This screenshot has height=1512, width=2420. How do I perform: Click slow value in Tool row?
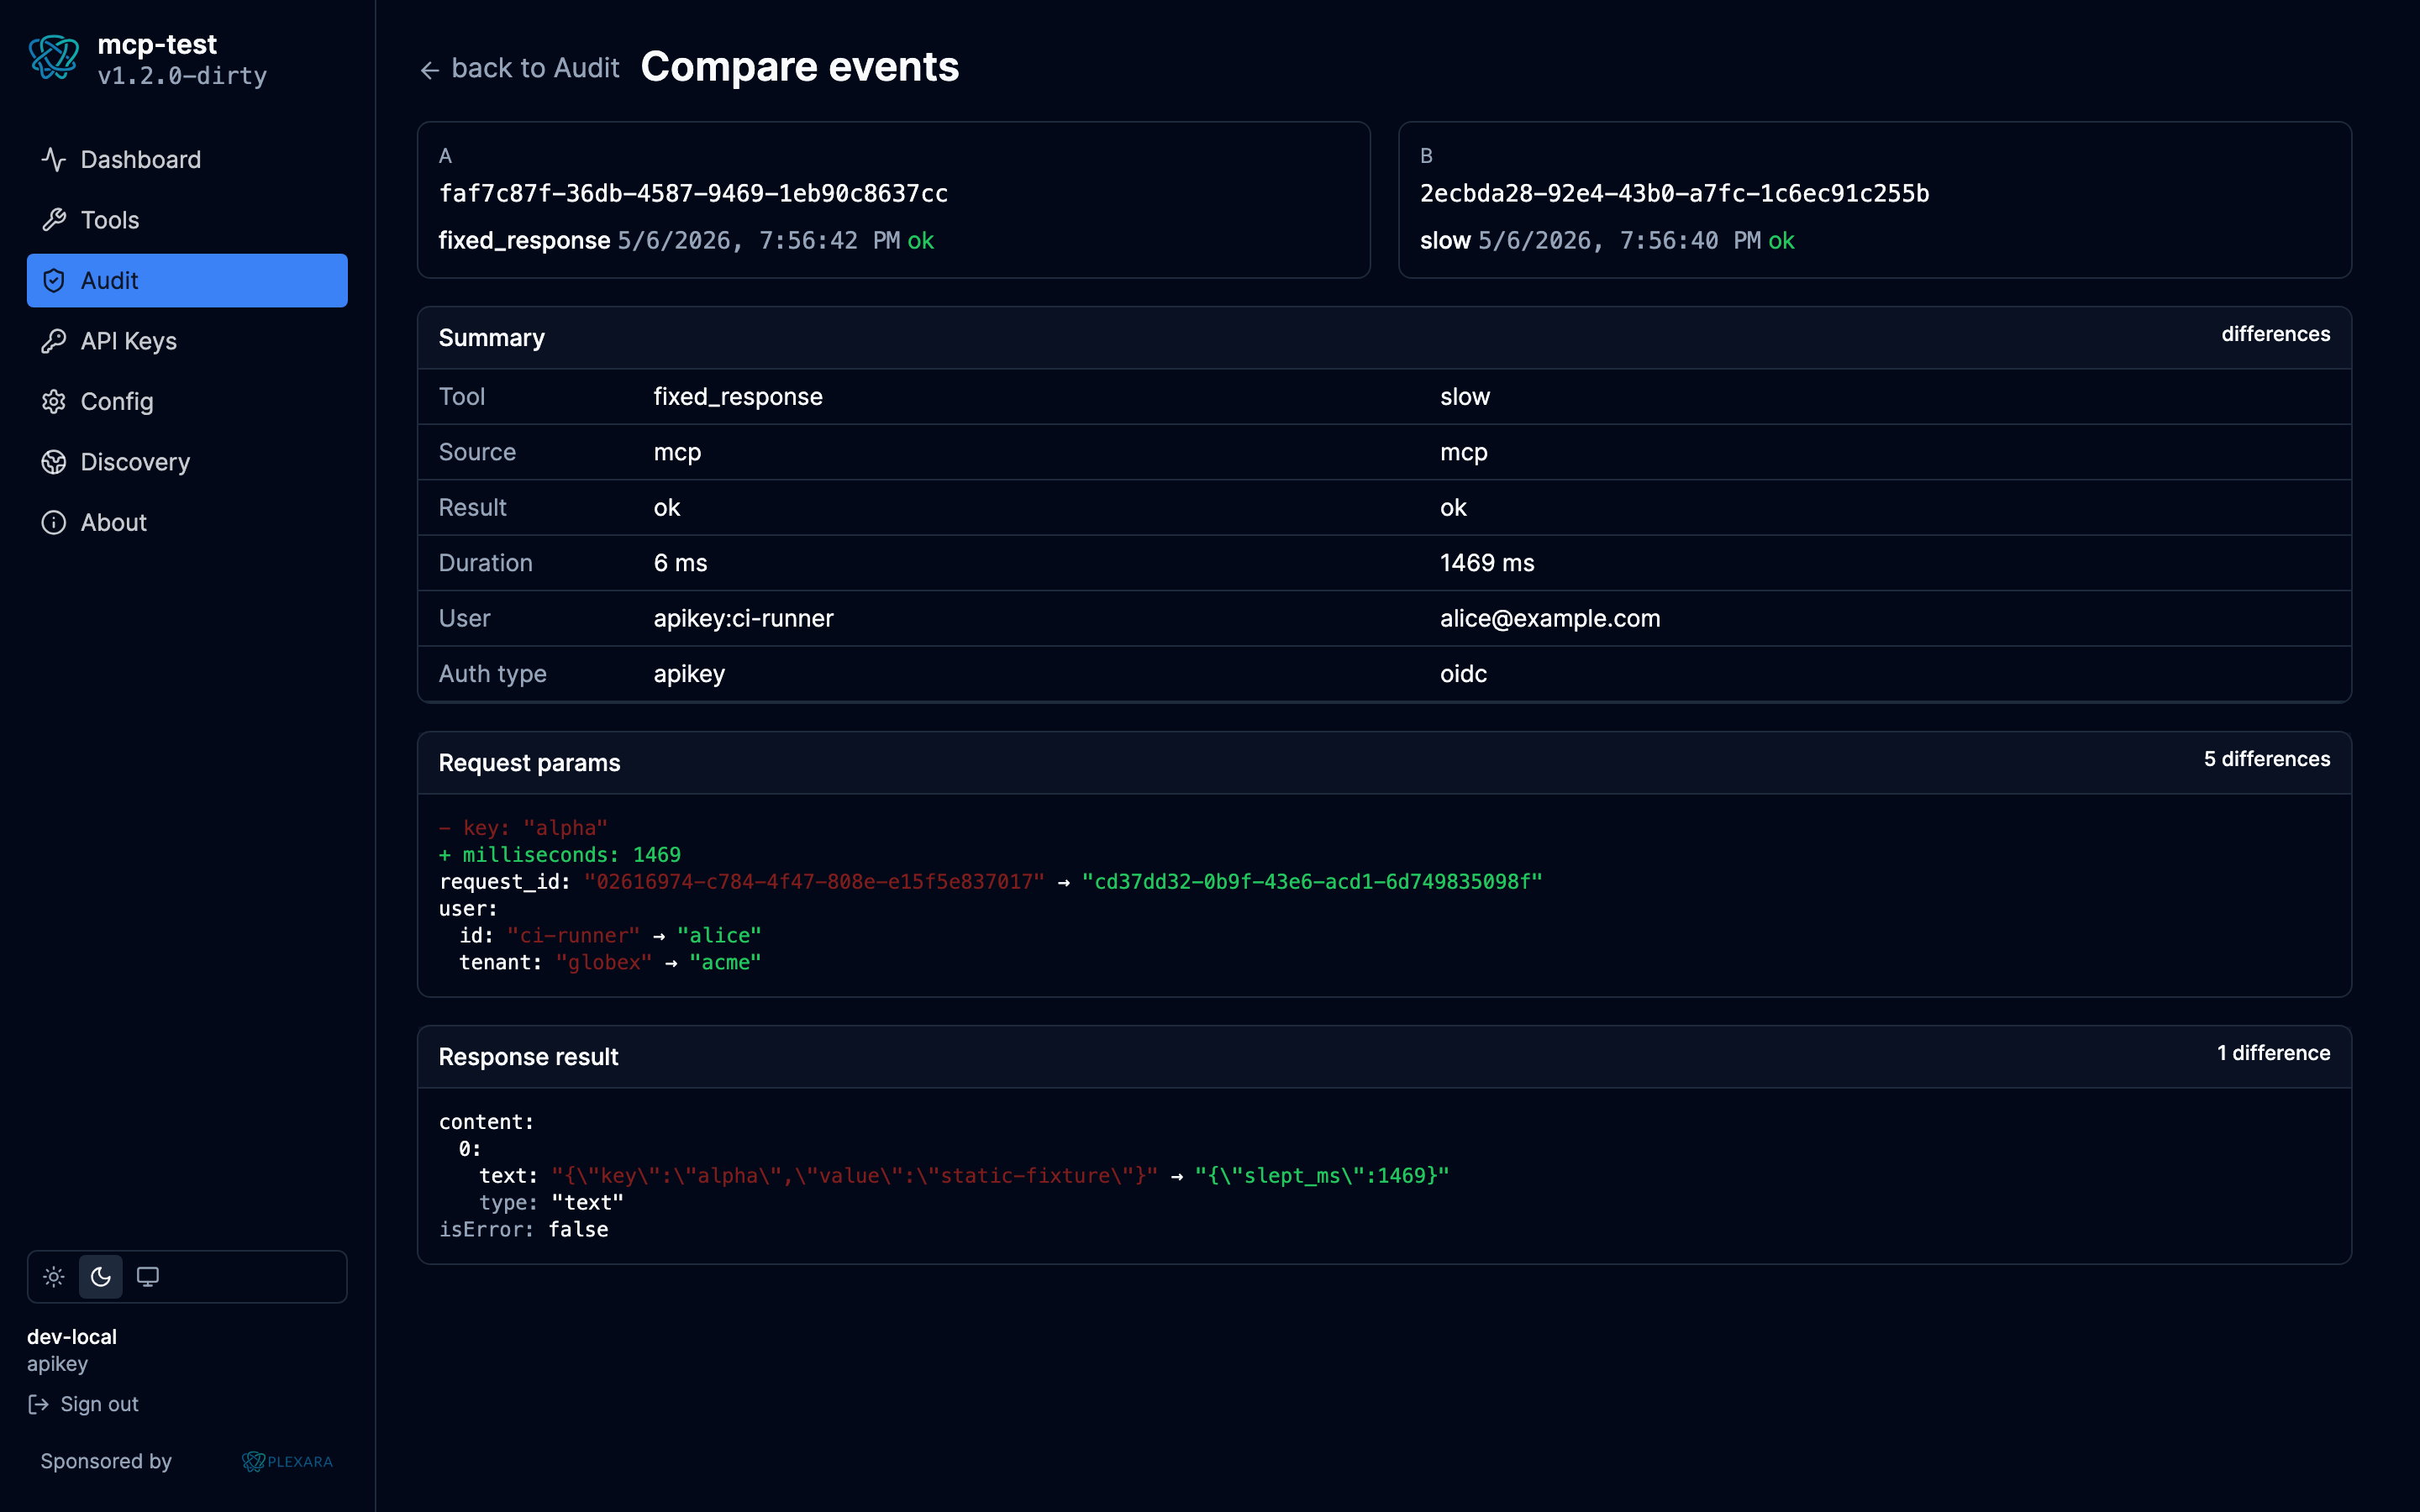(x=1465, y=397)
